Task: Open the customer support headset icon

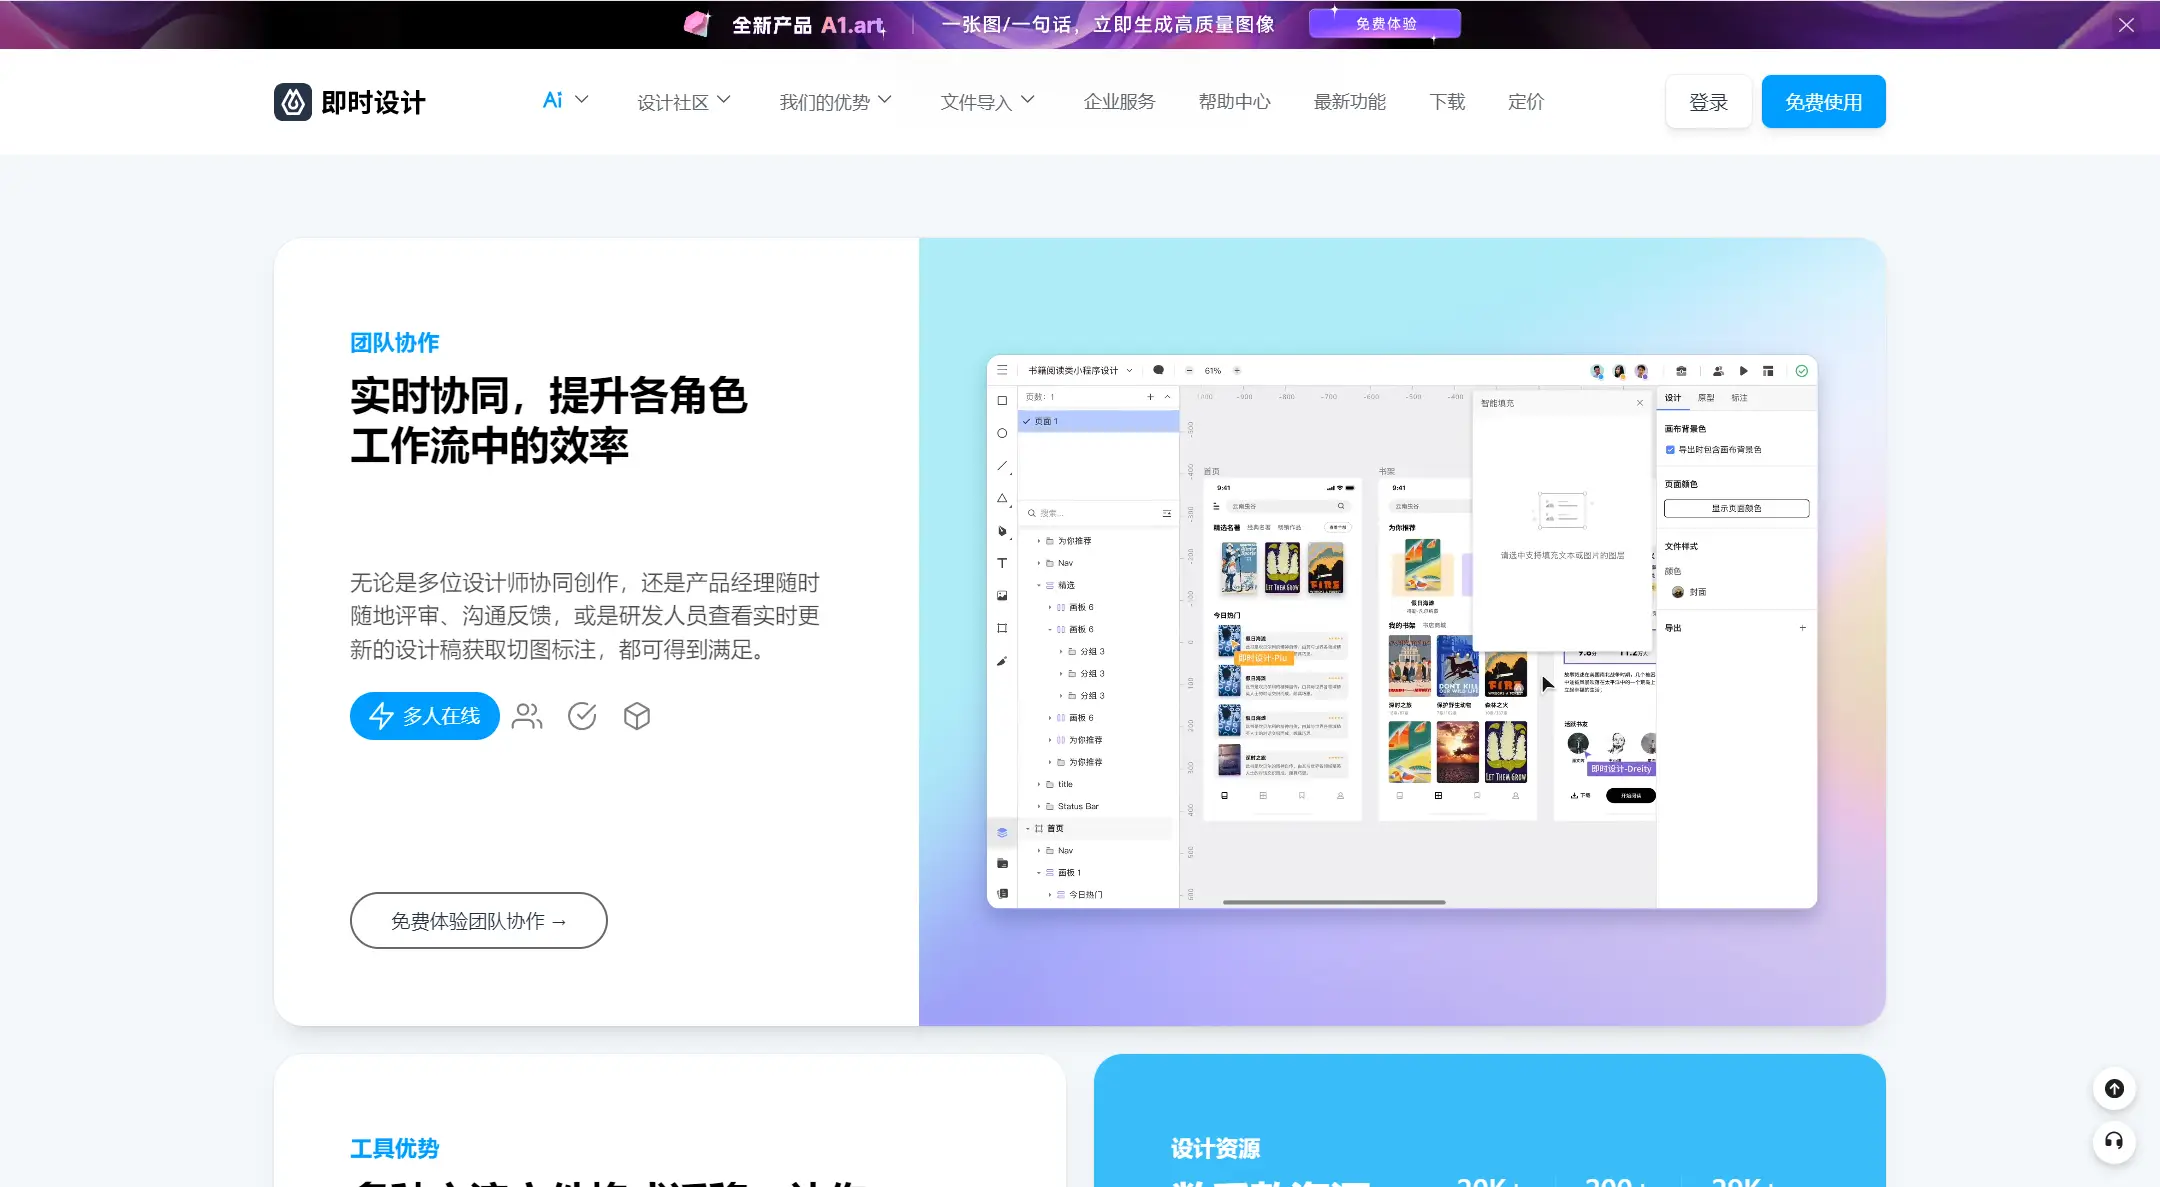Action: point(2114,1143)
